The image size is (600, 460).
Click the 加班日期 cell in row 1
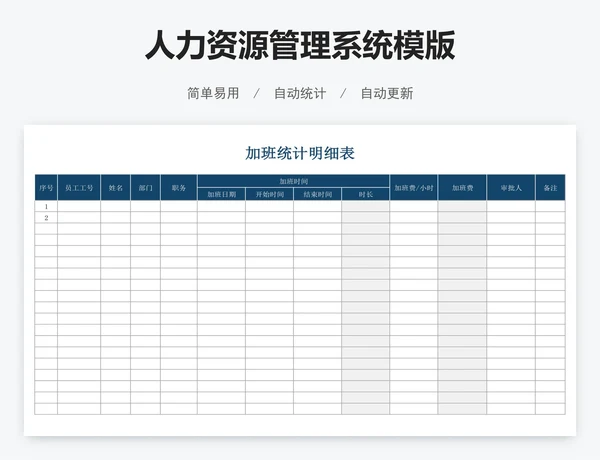tap(222, 206)
